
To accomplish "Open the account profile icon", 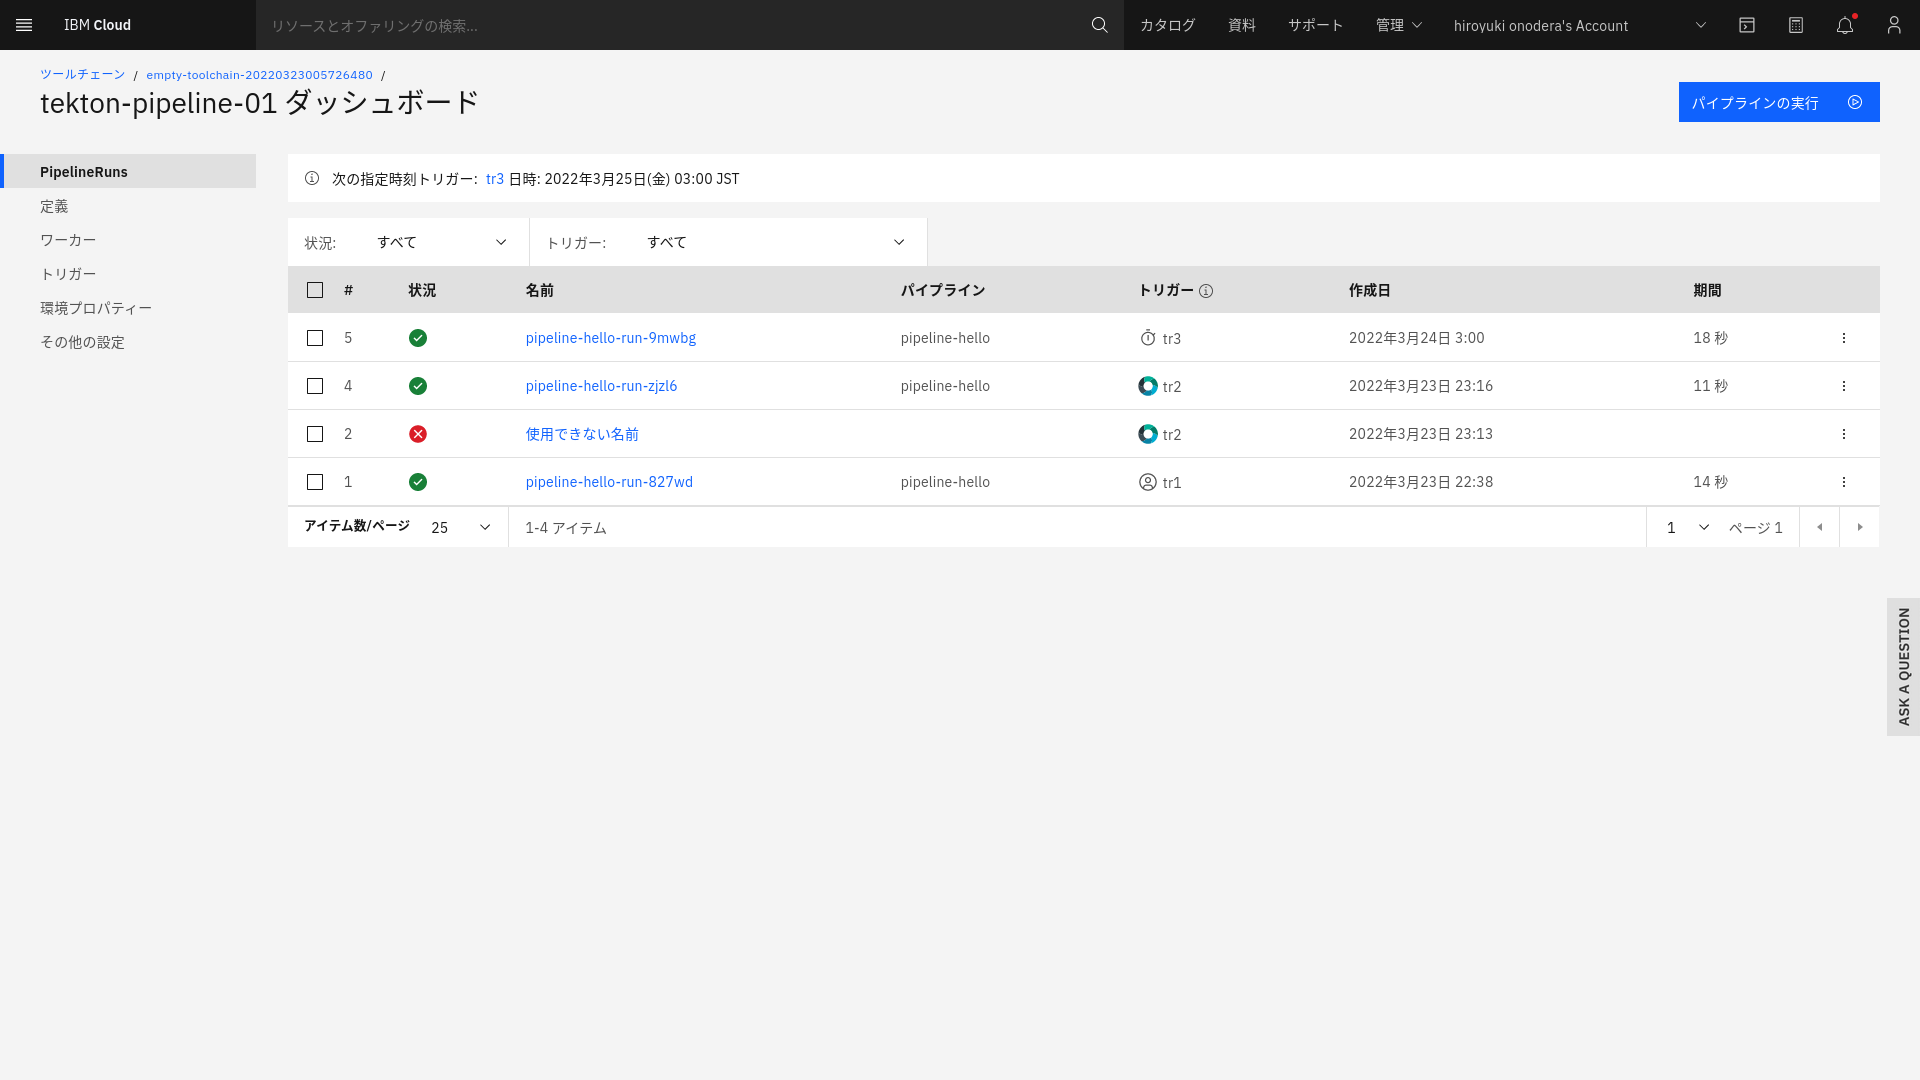I will (x=1893, y=25).
